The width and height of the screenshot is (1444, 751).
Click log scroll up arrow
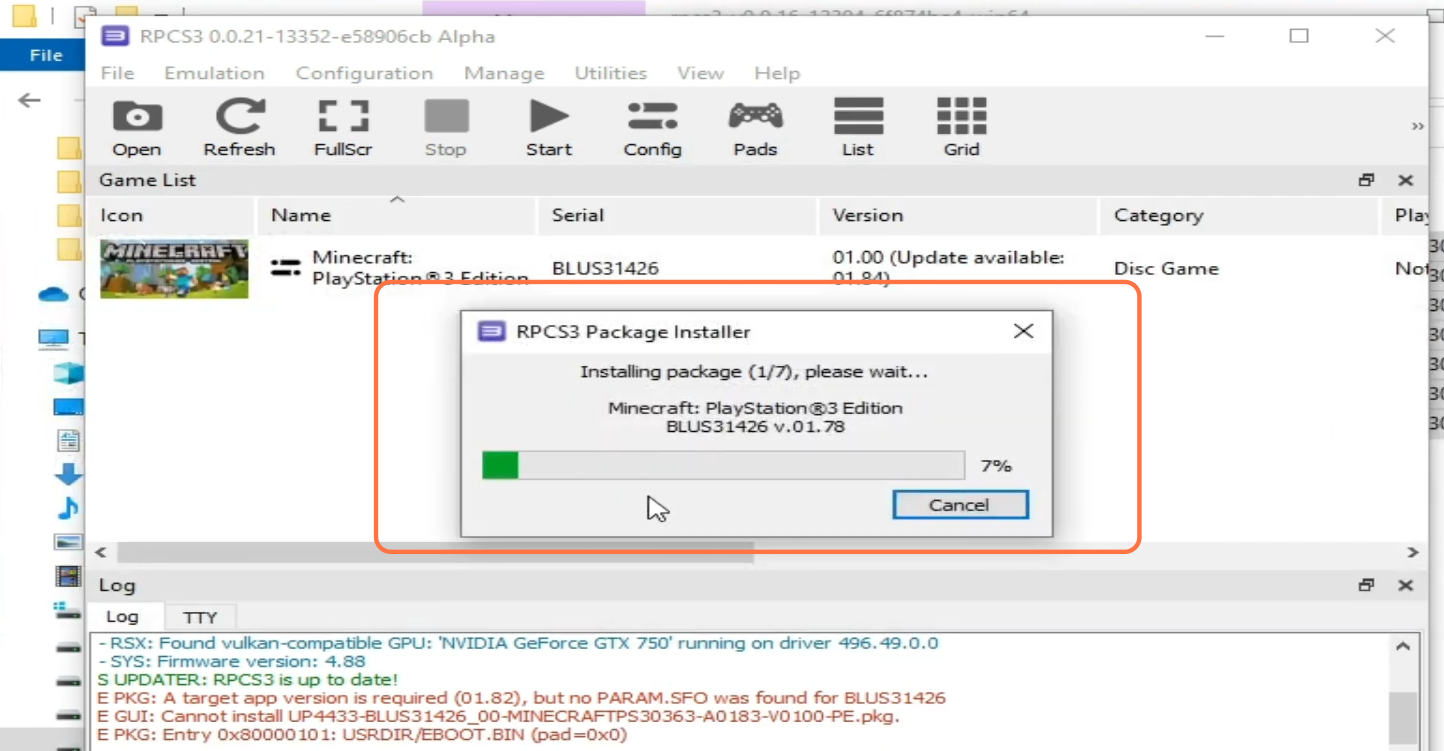(x=1403, y=647)
